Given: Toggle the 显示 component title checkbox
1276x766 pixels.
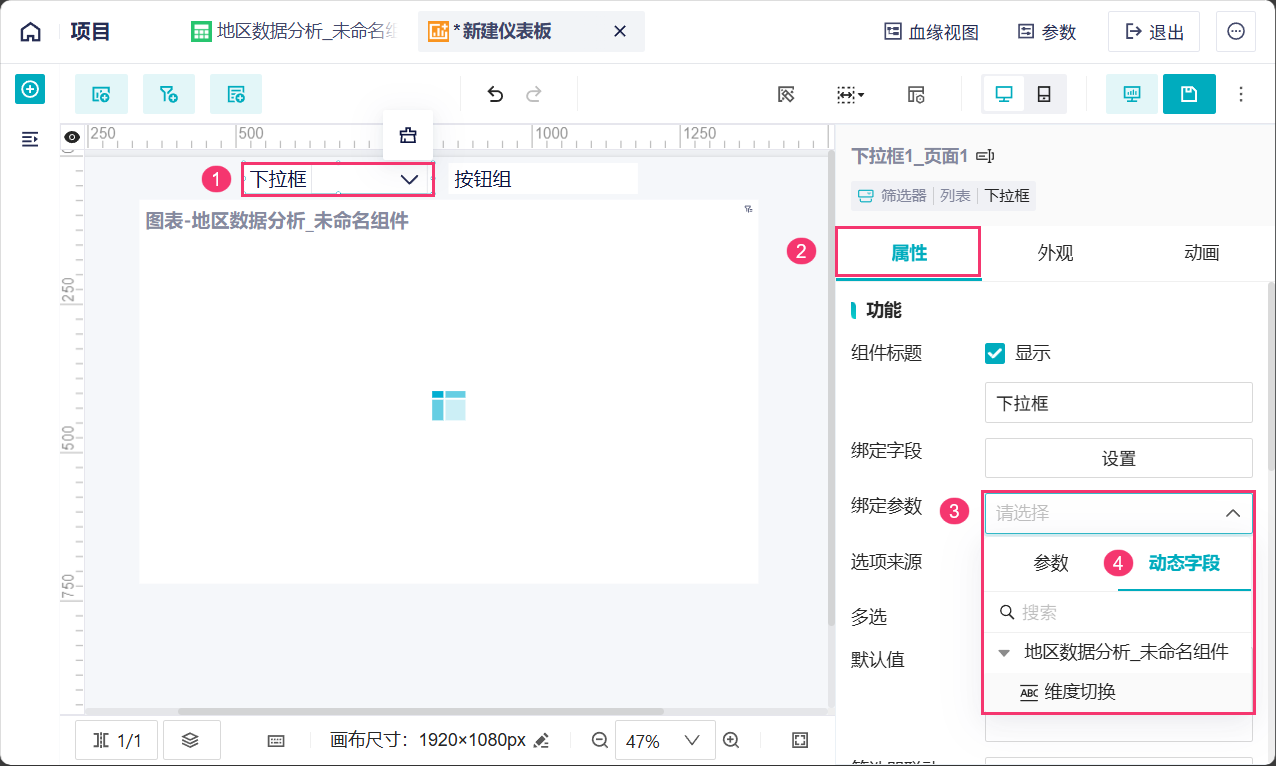Looking at the screenshot, I should (995, 353).
